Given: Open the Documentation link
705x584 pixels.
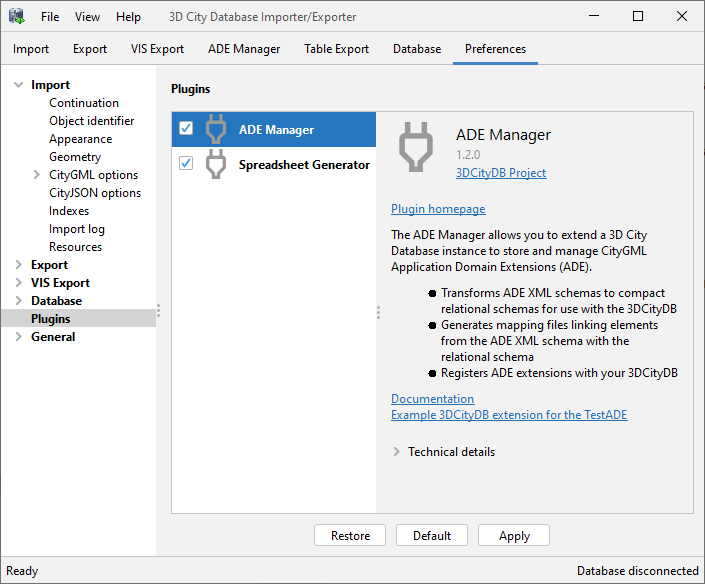Looking at the screenshot, I should click(432, 399).
